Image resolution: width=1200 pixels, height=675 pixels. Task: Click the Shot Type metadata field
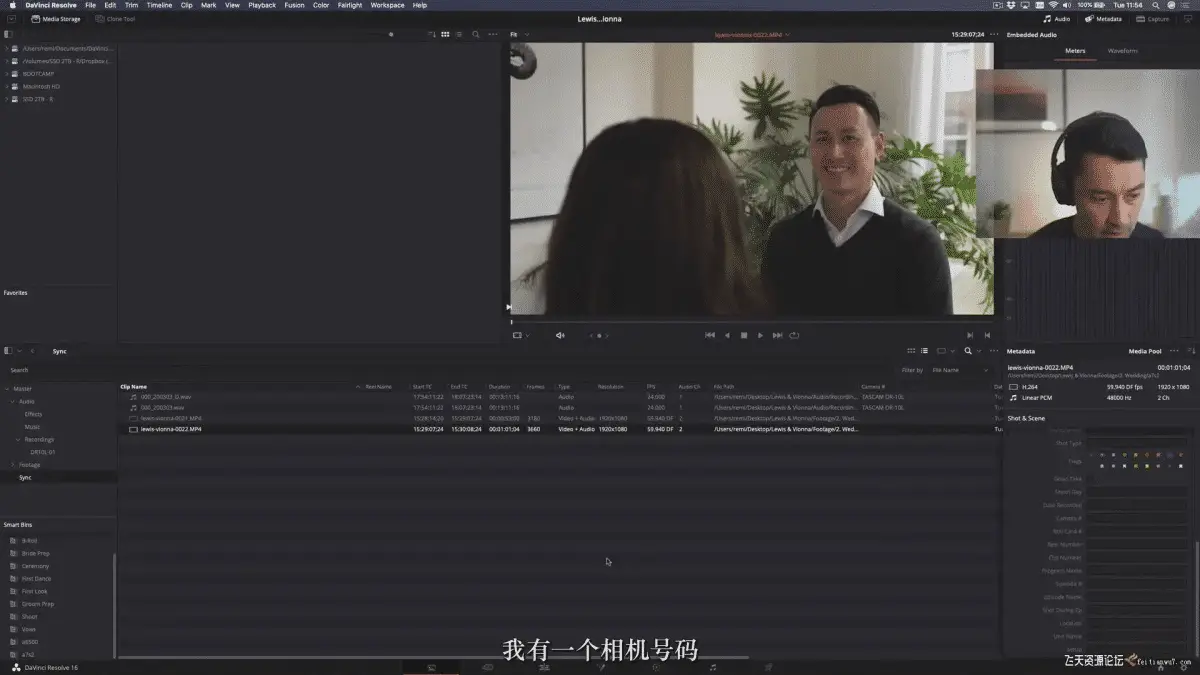coord(1138,443)
